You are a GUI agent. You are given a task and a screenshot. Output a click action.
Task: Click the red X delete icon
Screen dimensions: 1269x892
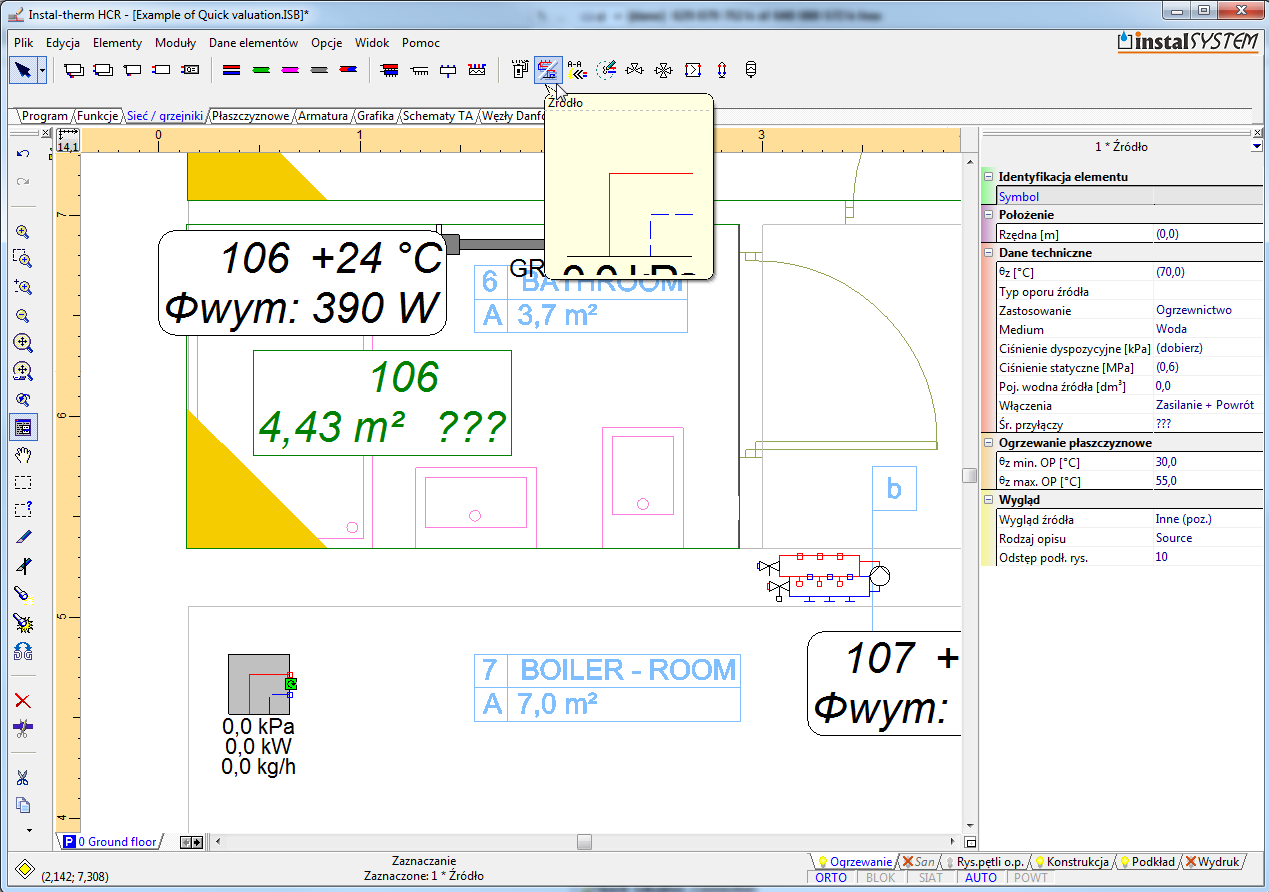[24, 701]
